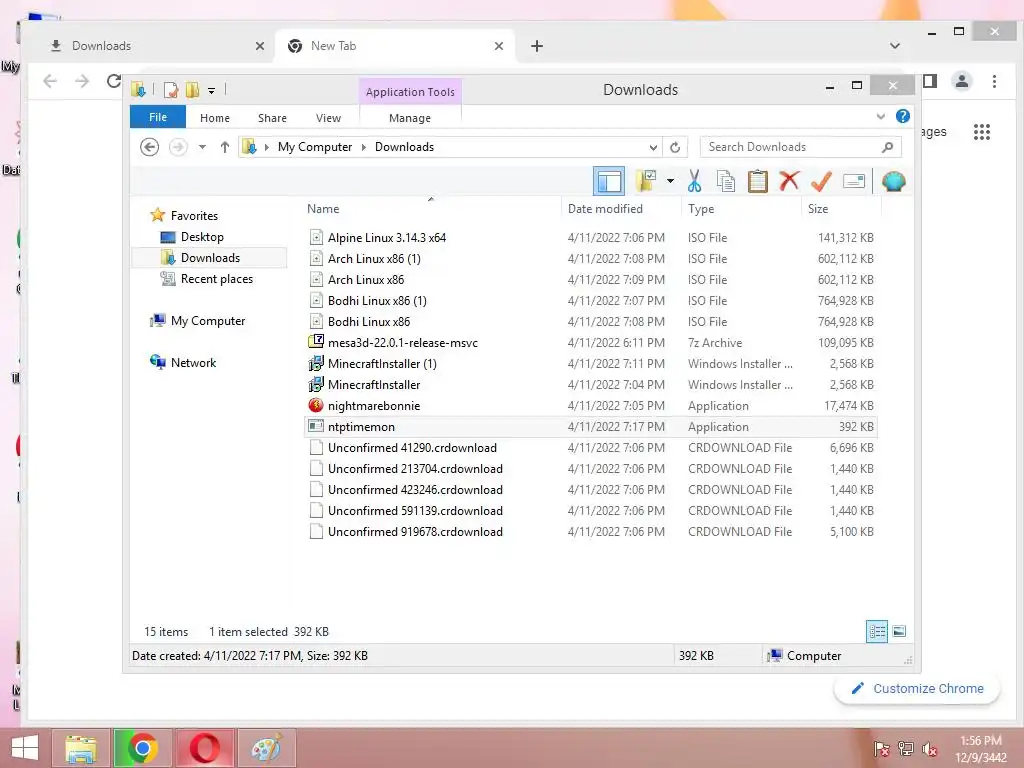Click the Chrome profile avatar icon

[962, 81]
